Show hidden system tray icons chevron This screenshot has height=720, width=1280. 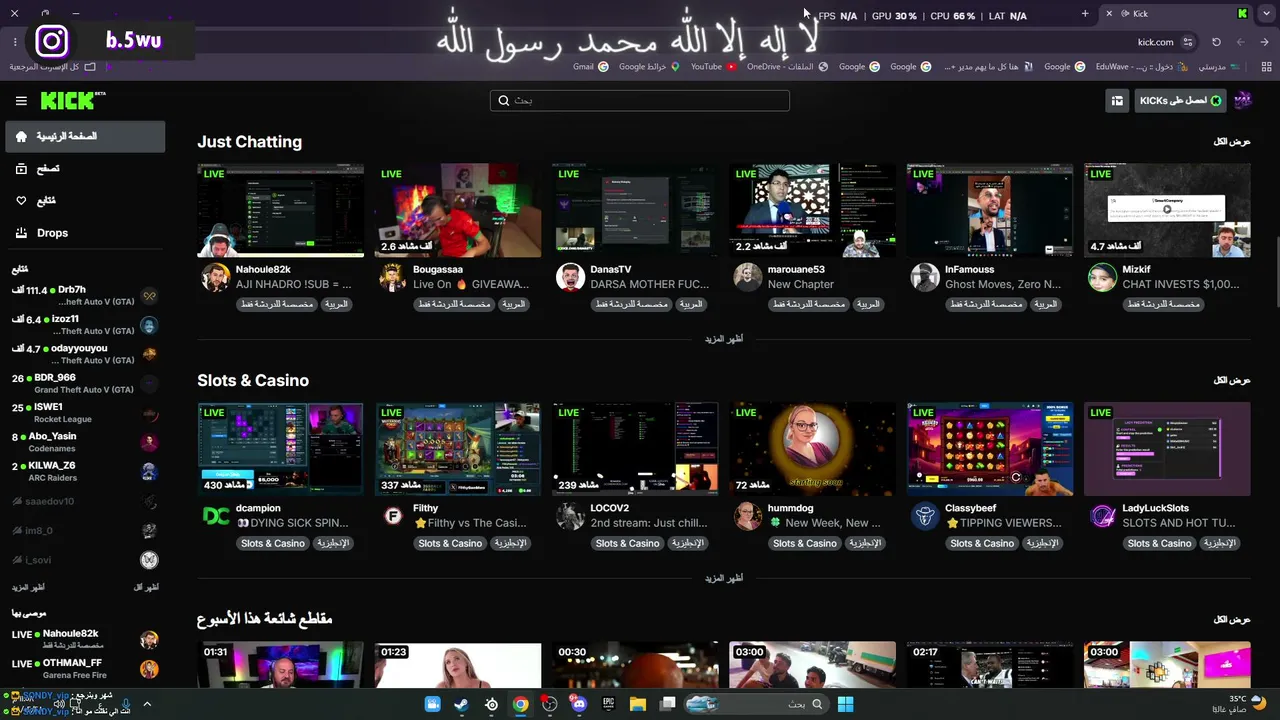(x=147, y=704)
